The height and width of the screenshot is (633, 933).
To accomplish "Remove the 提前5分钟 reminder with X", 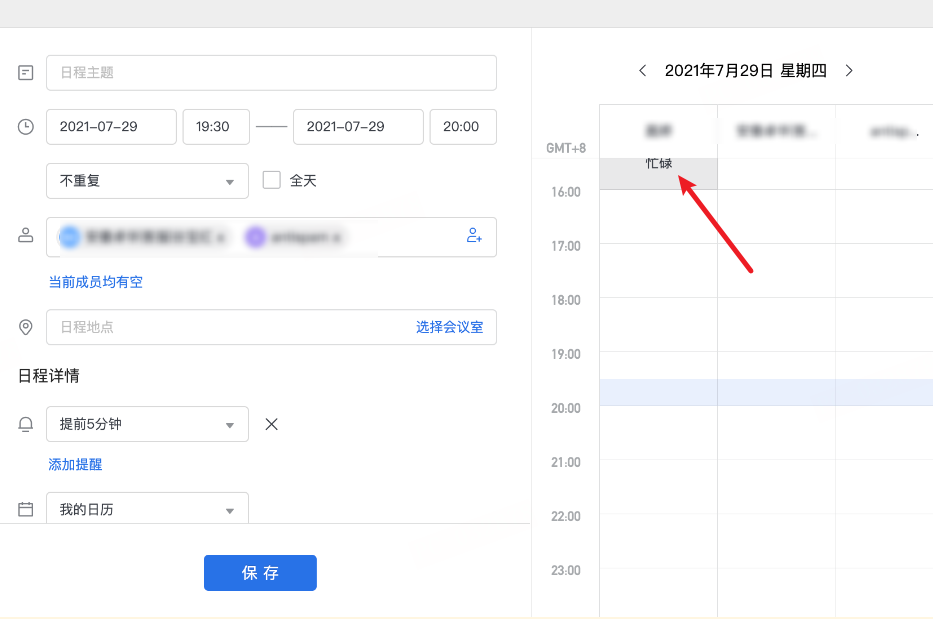I will 271,424.
